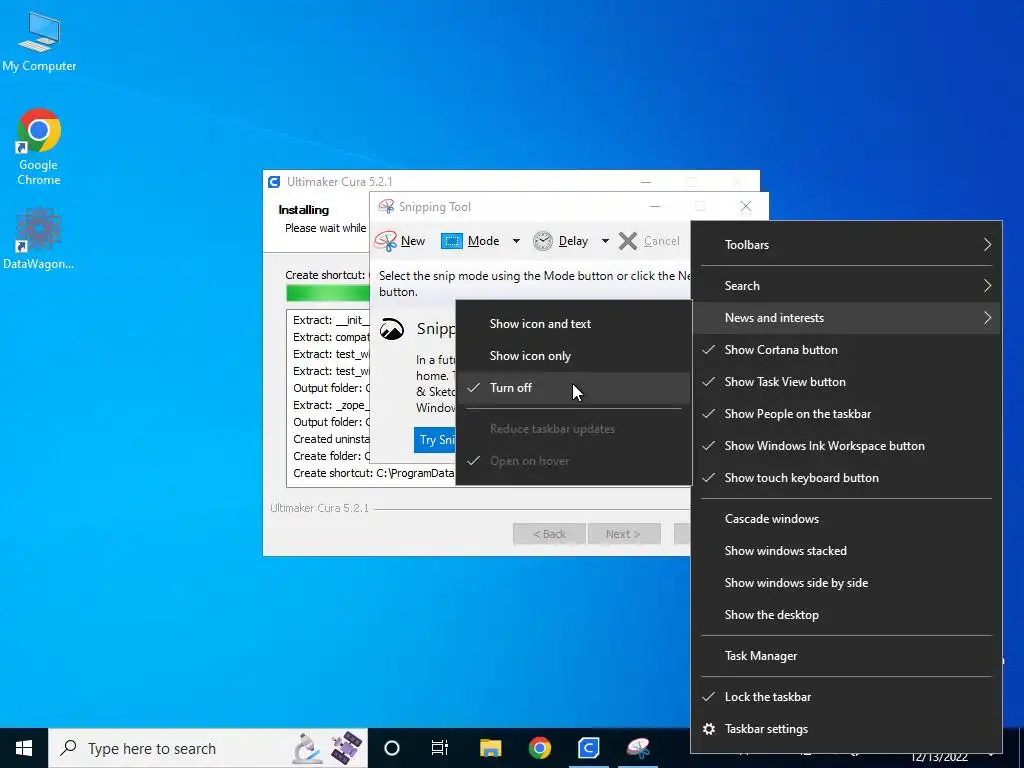
Task: Toggle Show People on the taskbar
Action: [847, 414]
